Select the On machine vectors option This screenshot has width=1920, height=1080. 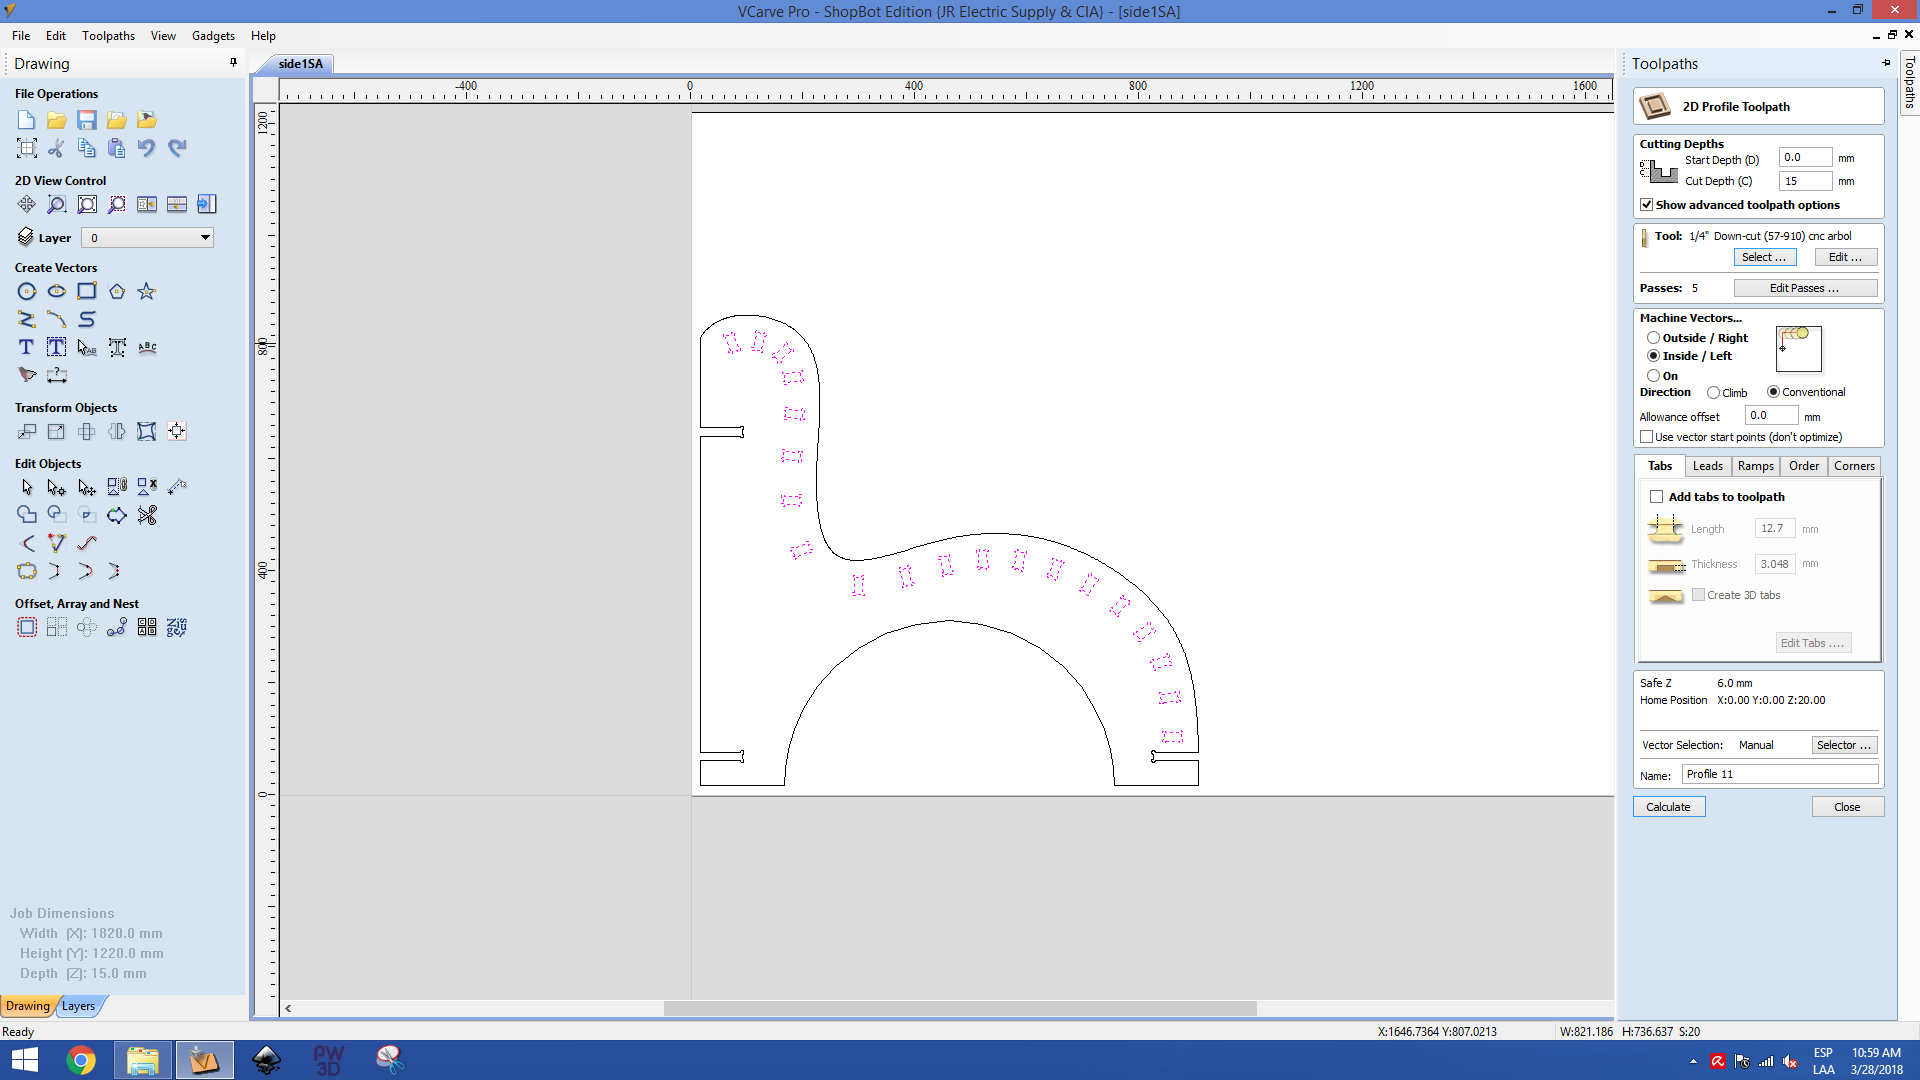(x=1653, y=376)
